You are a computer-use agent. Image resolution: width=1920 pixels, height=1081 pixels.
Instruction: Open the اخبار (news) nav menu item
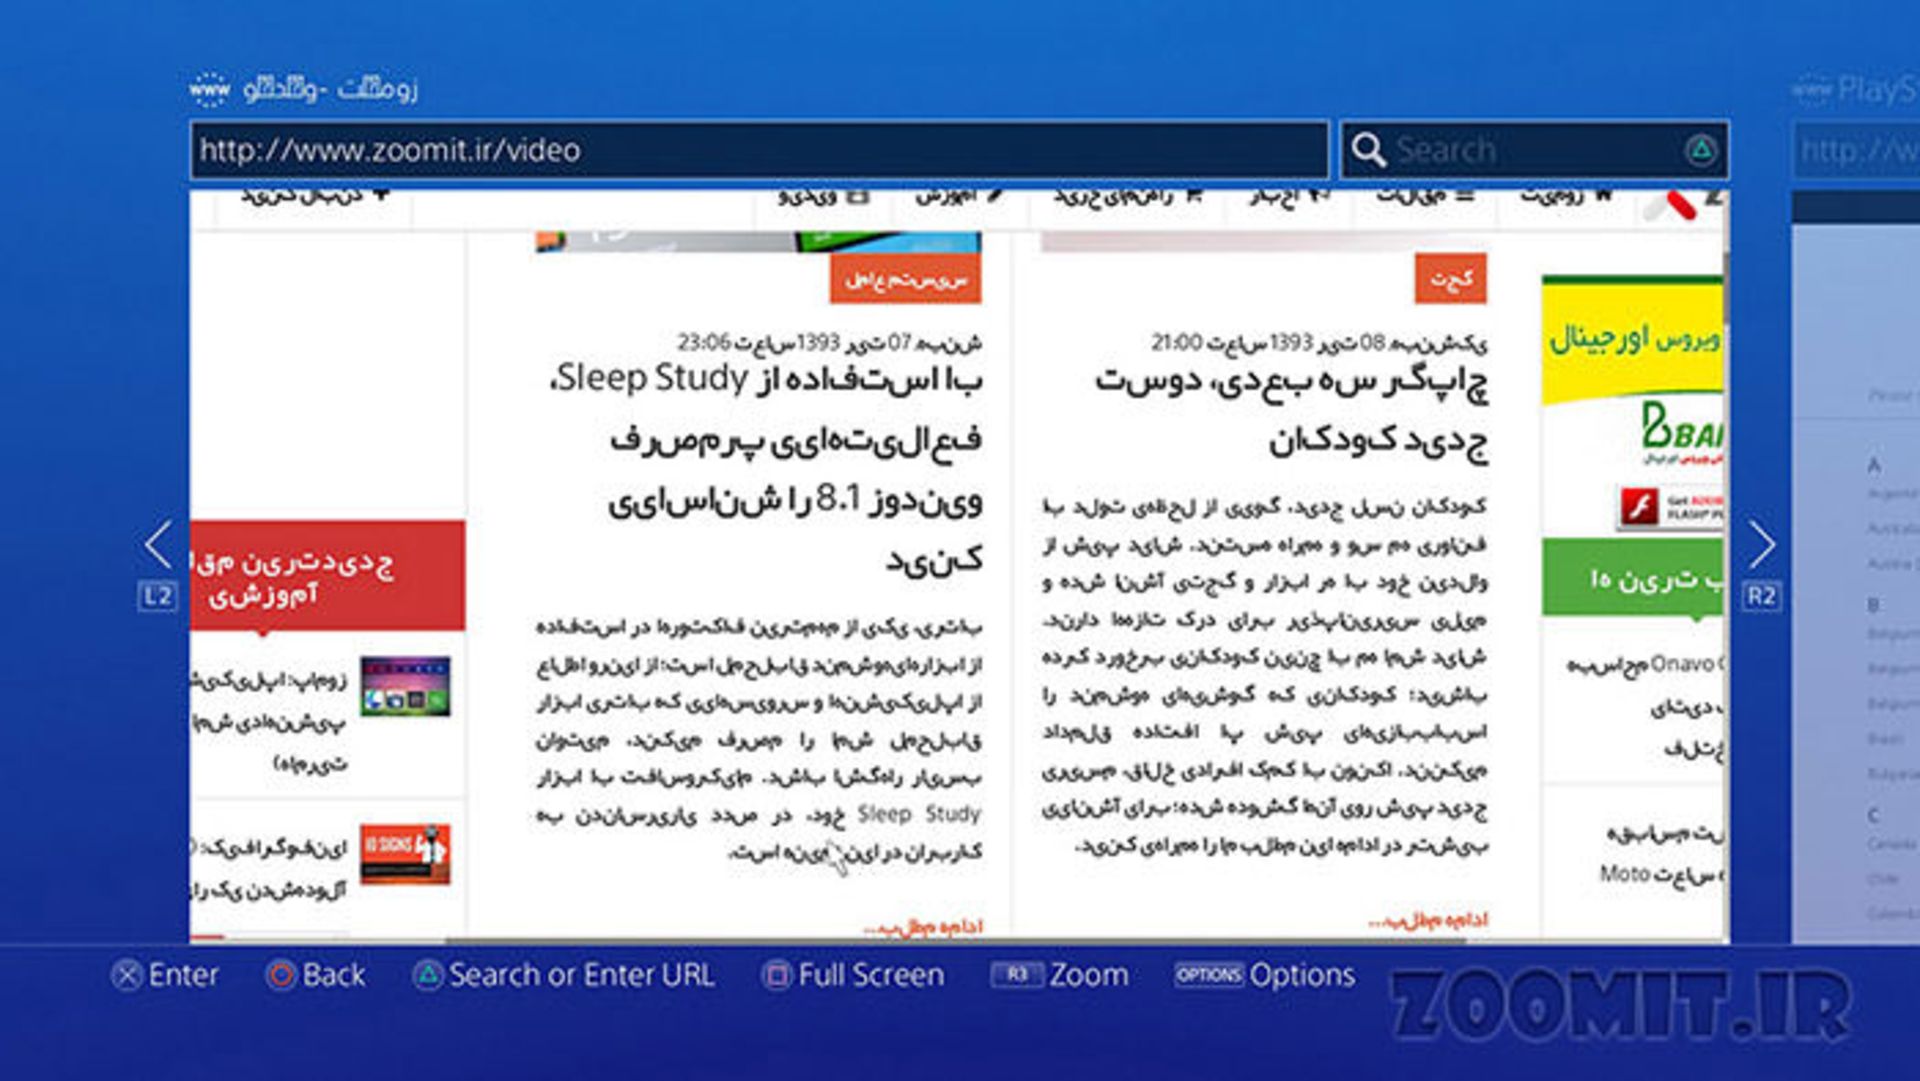click(1289, 196)
